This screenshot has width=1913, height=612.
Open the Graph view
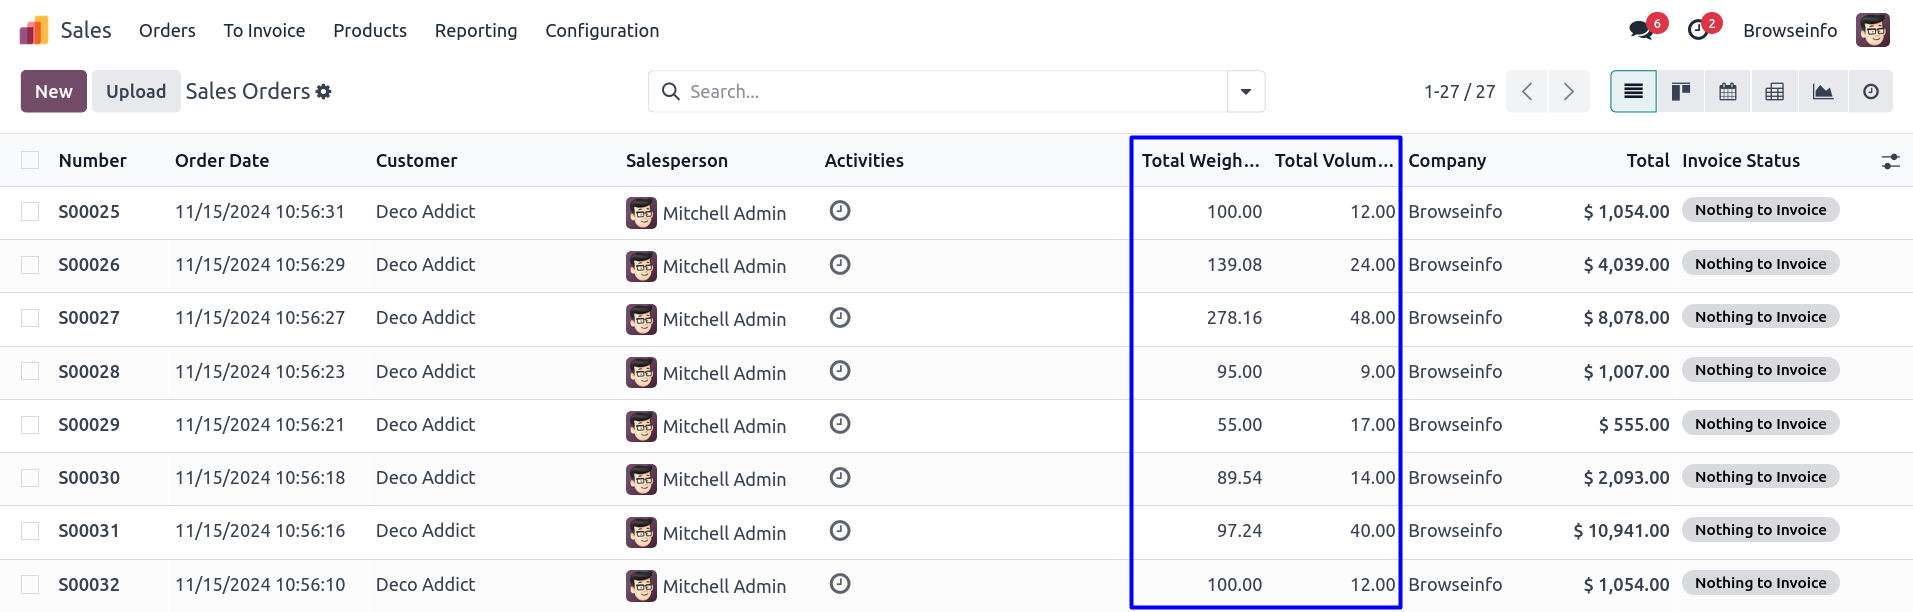[x=1823, y=92]
